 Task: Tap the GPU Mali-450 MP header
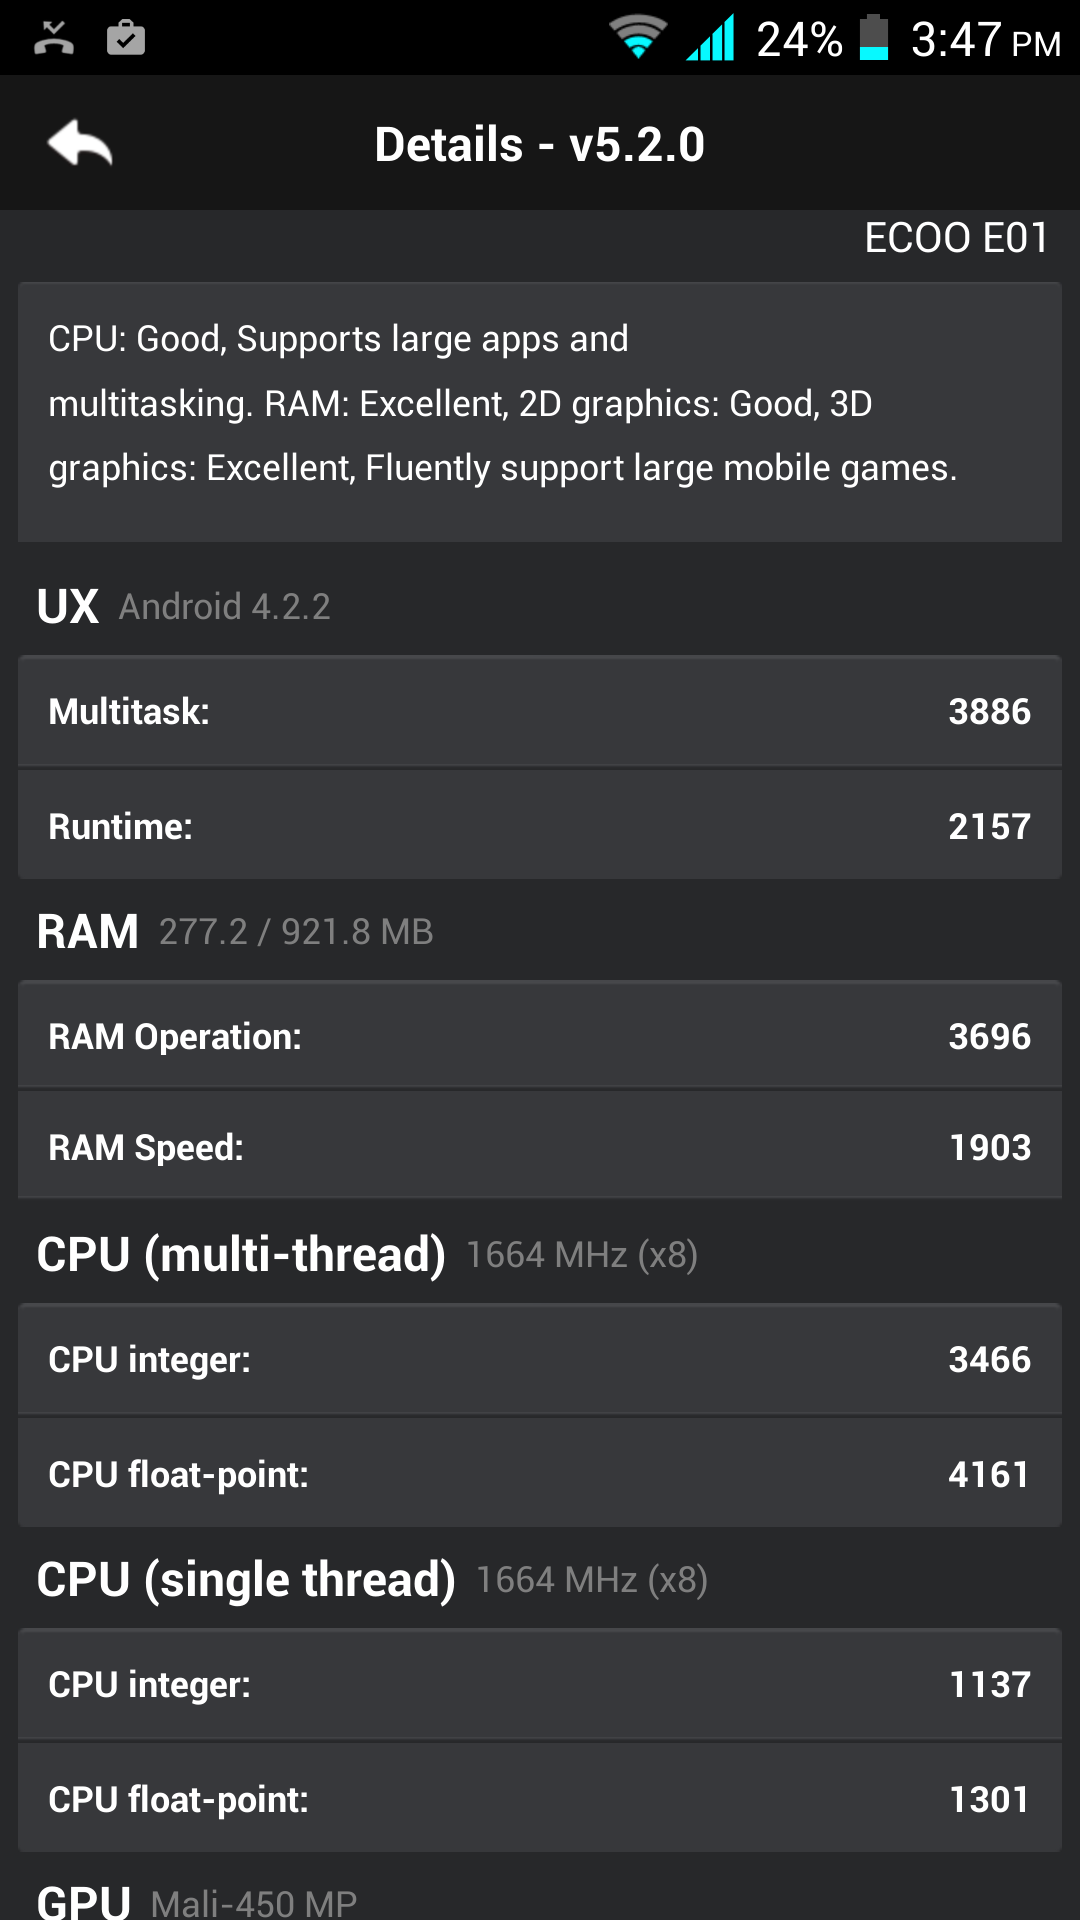pyautogui.click(x=197, y=1900)
